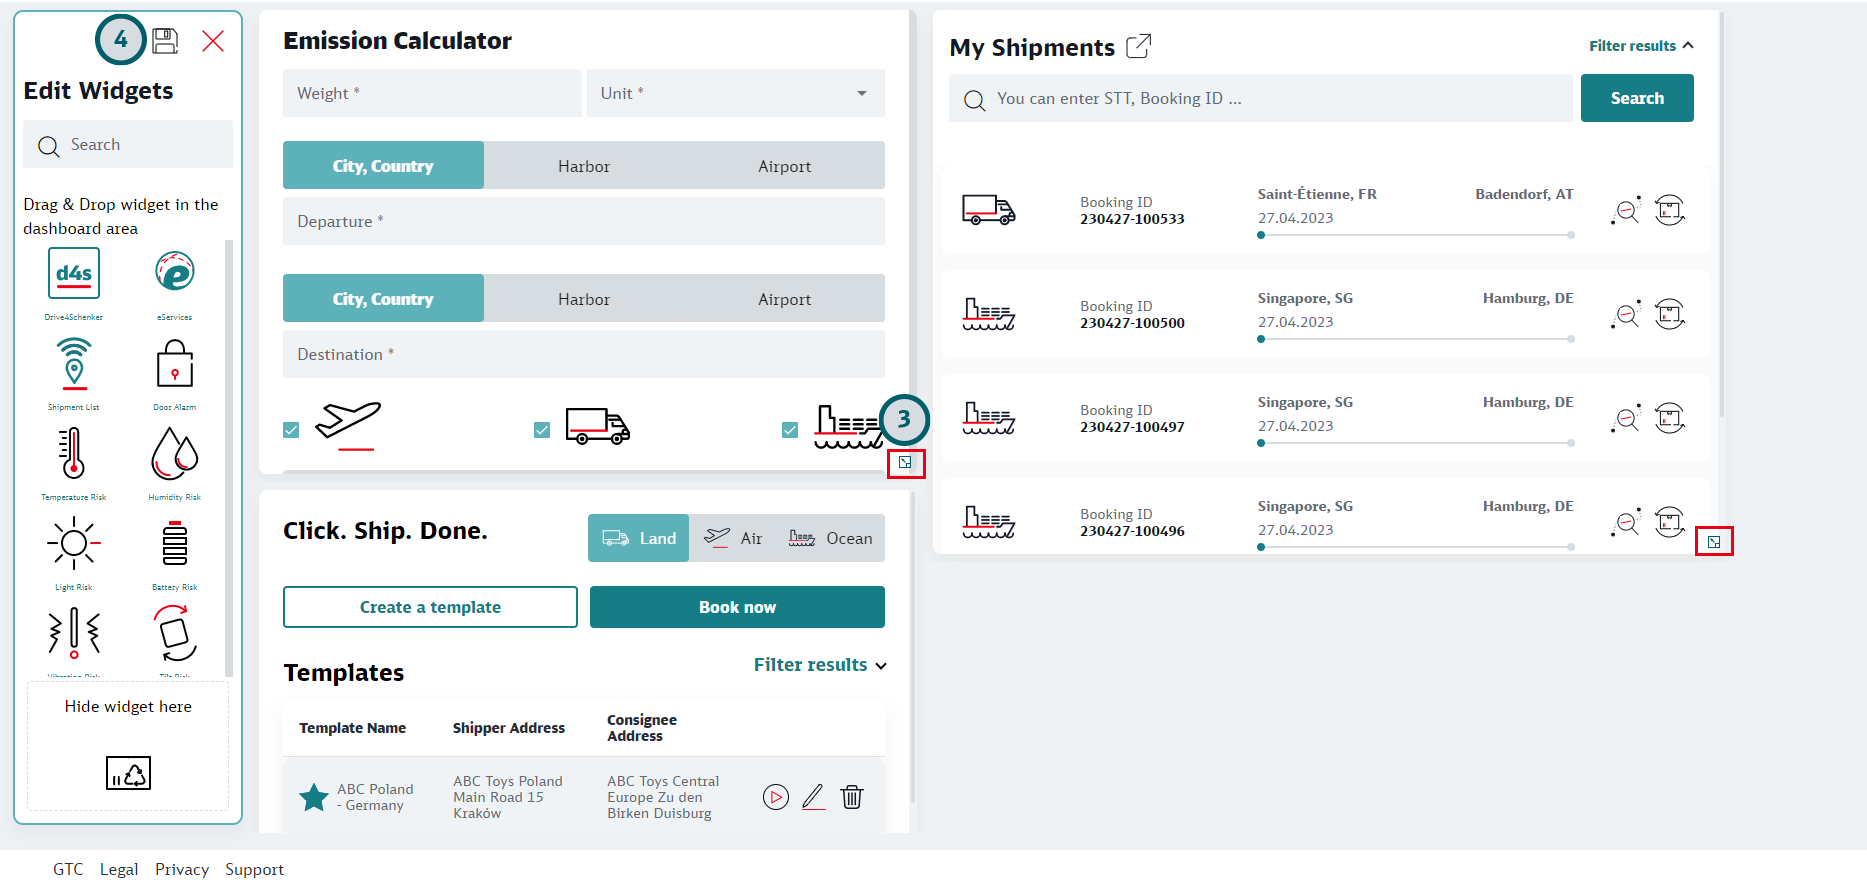Uncheck the airplane transport mode checkbox
The height and width of the screenshot is (890, 1867).
(x=291, y=430)
